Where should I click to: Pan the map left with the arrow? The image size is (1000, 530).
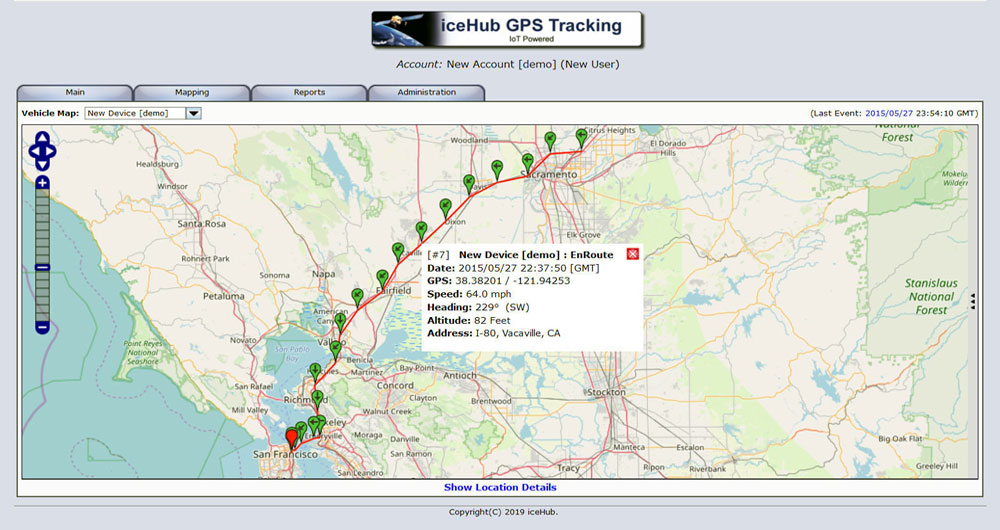[34, 151]
